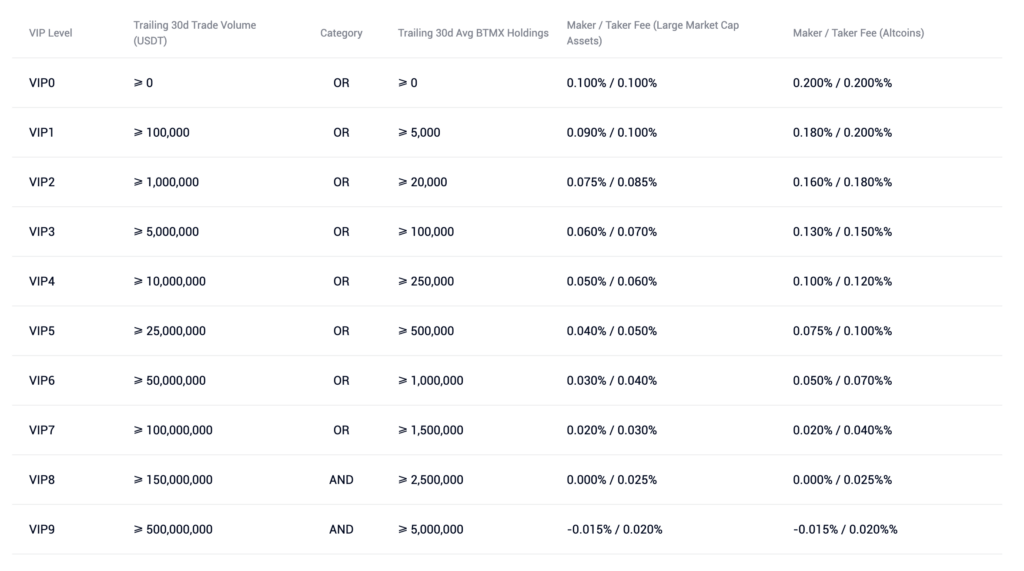Select the ≥ 500,000,000 trade volume cell
Screen dimensions: 1024x571
pos(173,529)
